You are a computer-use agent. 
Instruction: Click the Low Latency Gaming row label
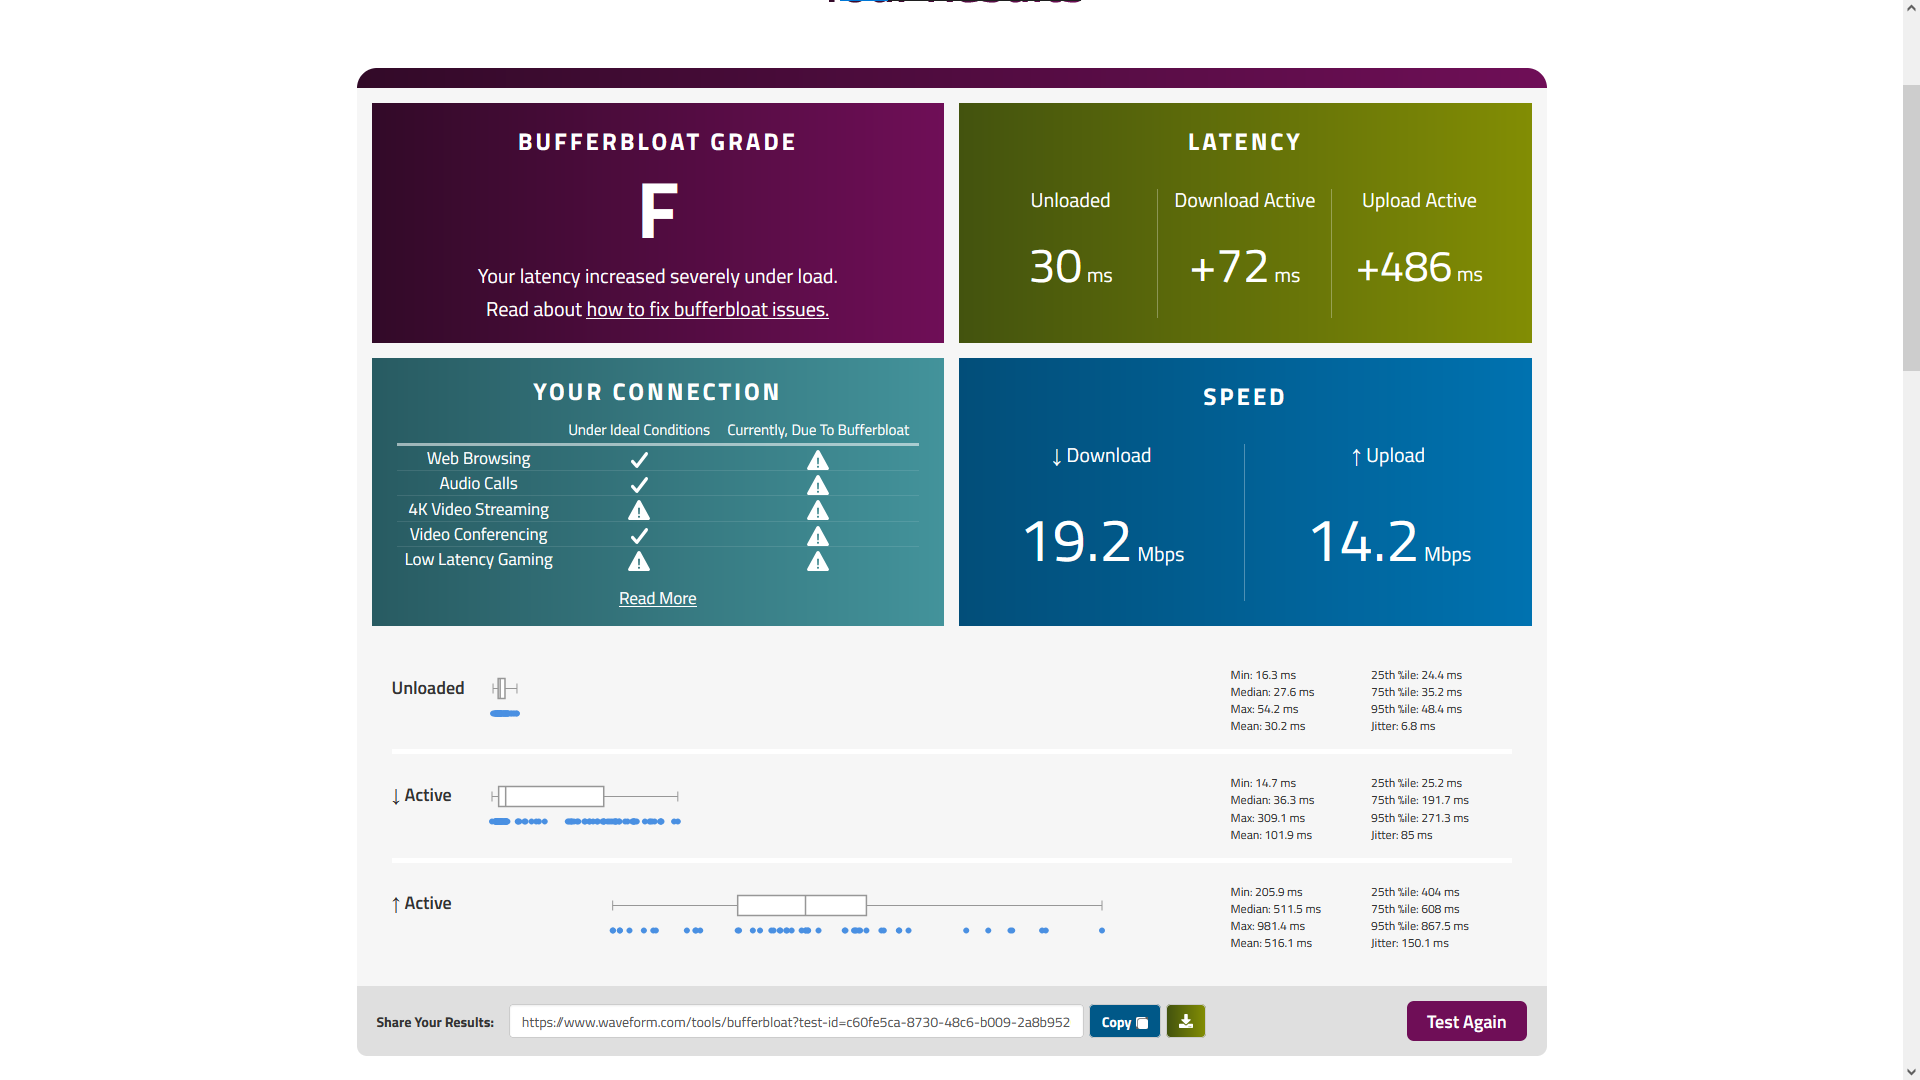pyautogui.click(x=478, y=559)
